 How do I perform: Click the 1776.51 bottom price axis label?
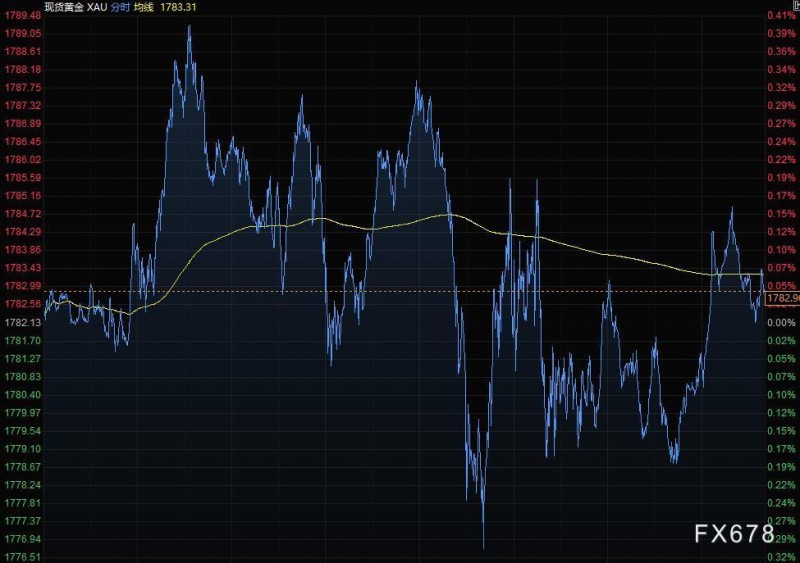tap(22, 557)
